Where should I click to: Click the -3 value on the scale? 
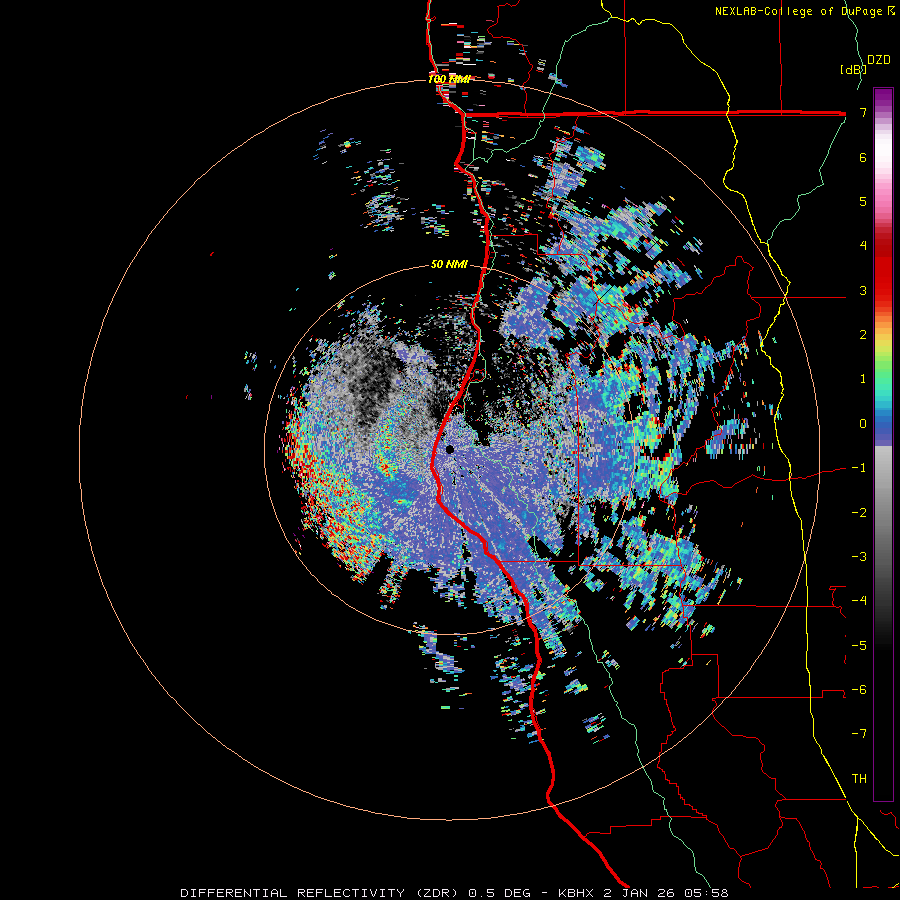point(859,557)
